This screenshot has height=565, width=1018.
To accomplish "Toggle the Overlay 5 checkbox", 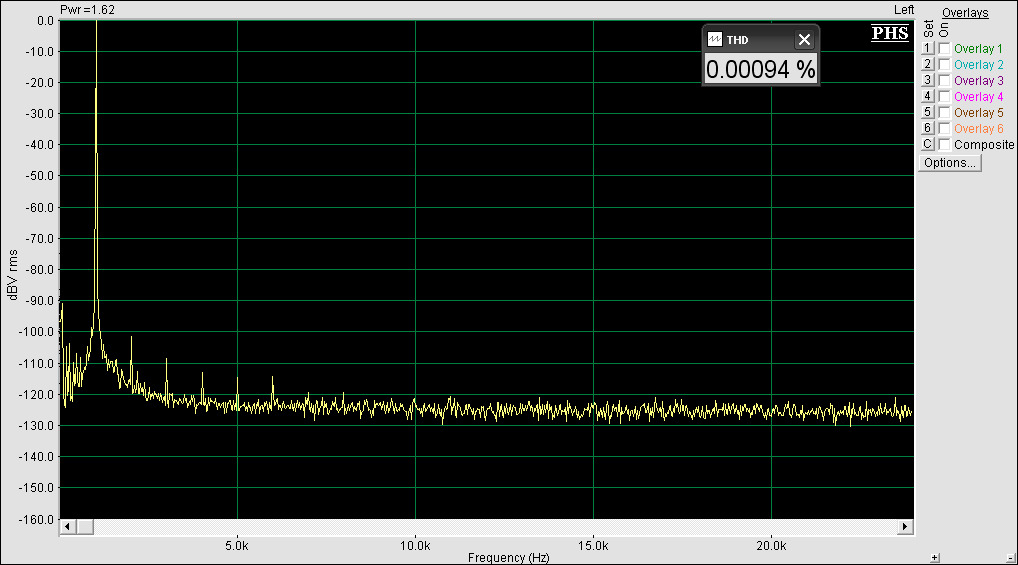I will (x=944, y=113).
